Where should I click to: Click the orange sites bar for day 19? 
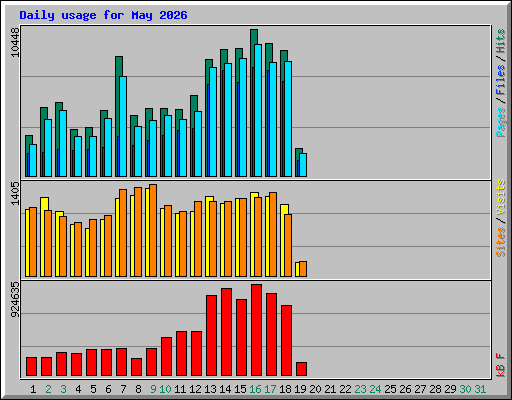pyautogui.click(x=303, y=269)
